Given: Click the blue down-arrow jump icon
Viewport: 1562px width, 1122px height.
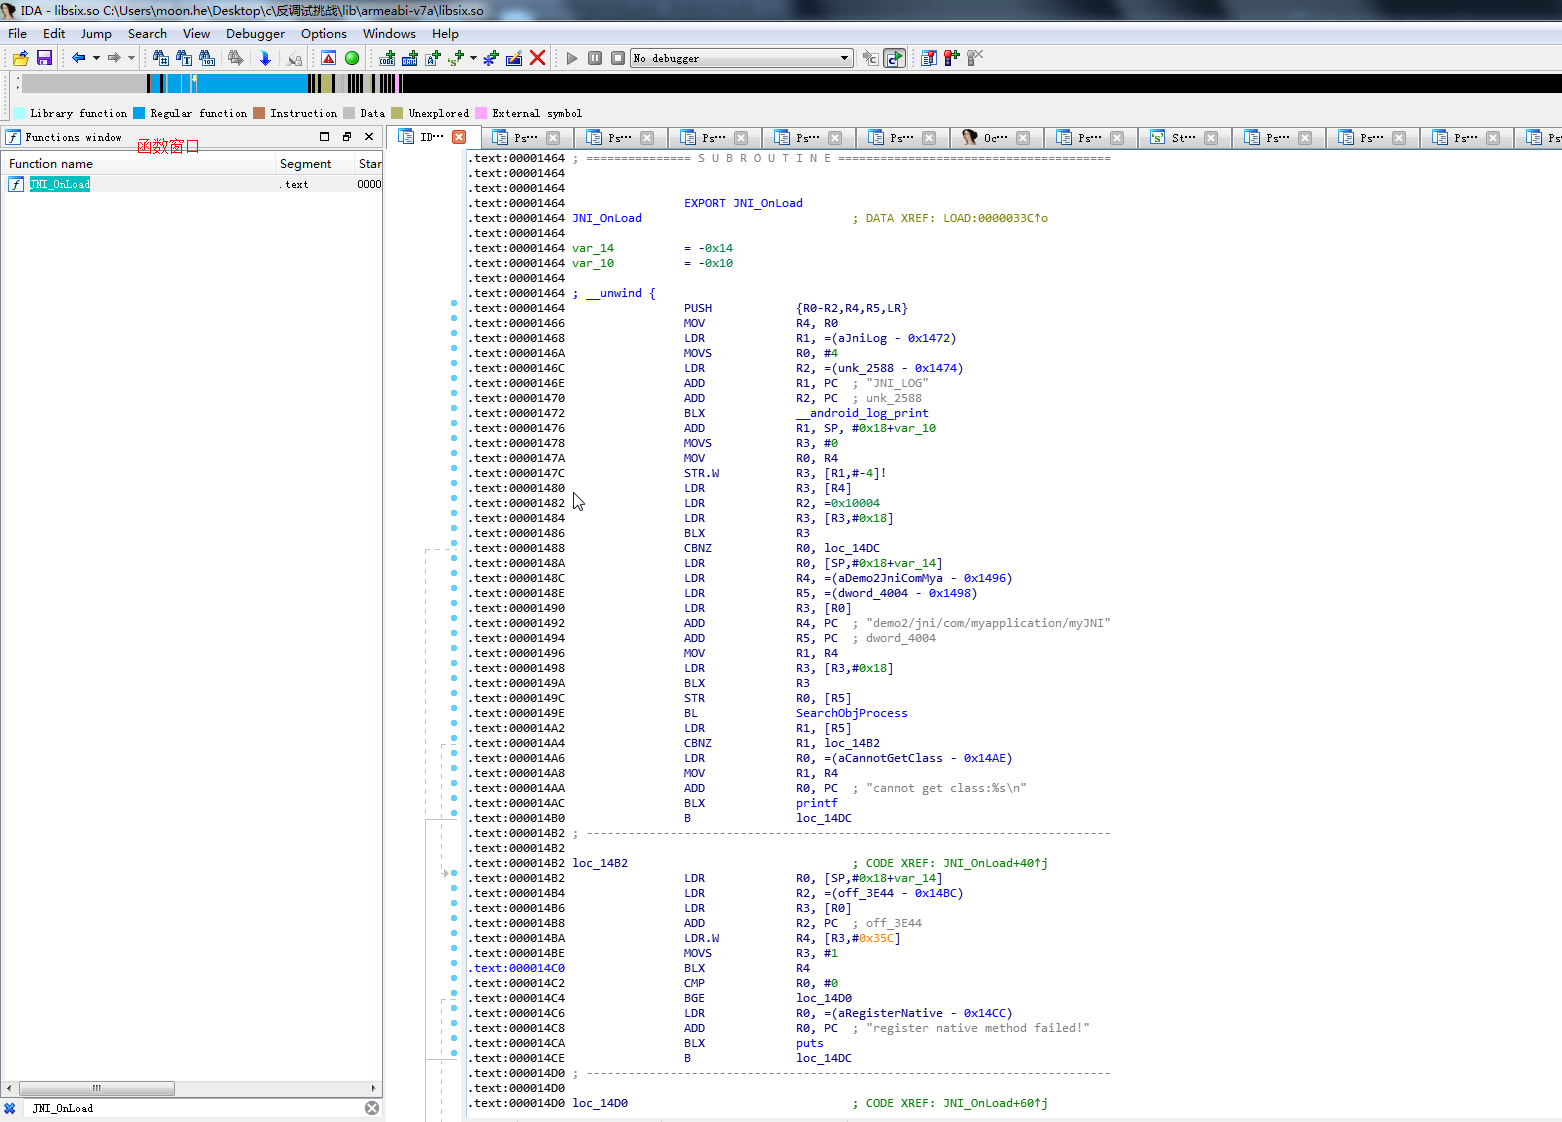Looking at the screenshot, I should tap(265, 58).
